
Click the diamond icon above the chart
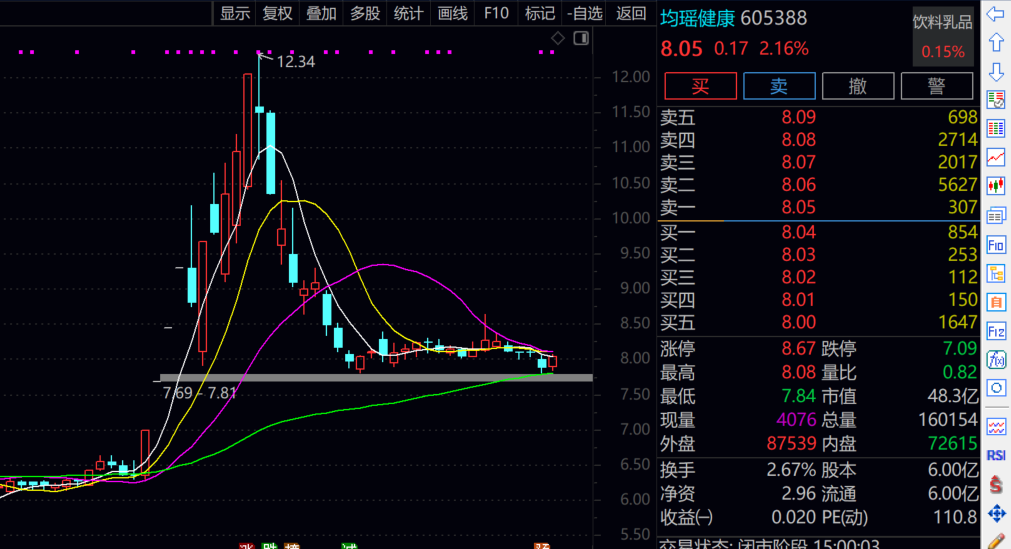click(x=558, y=38)
